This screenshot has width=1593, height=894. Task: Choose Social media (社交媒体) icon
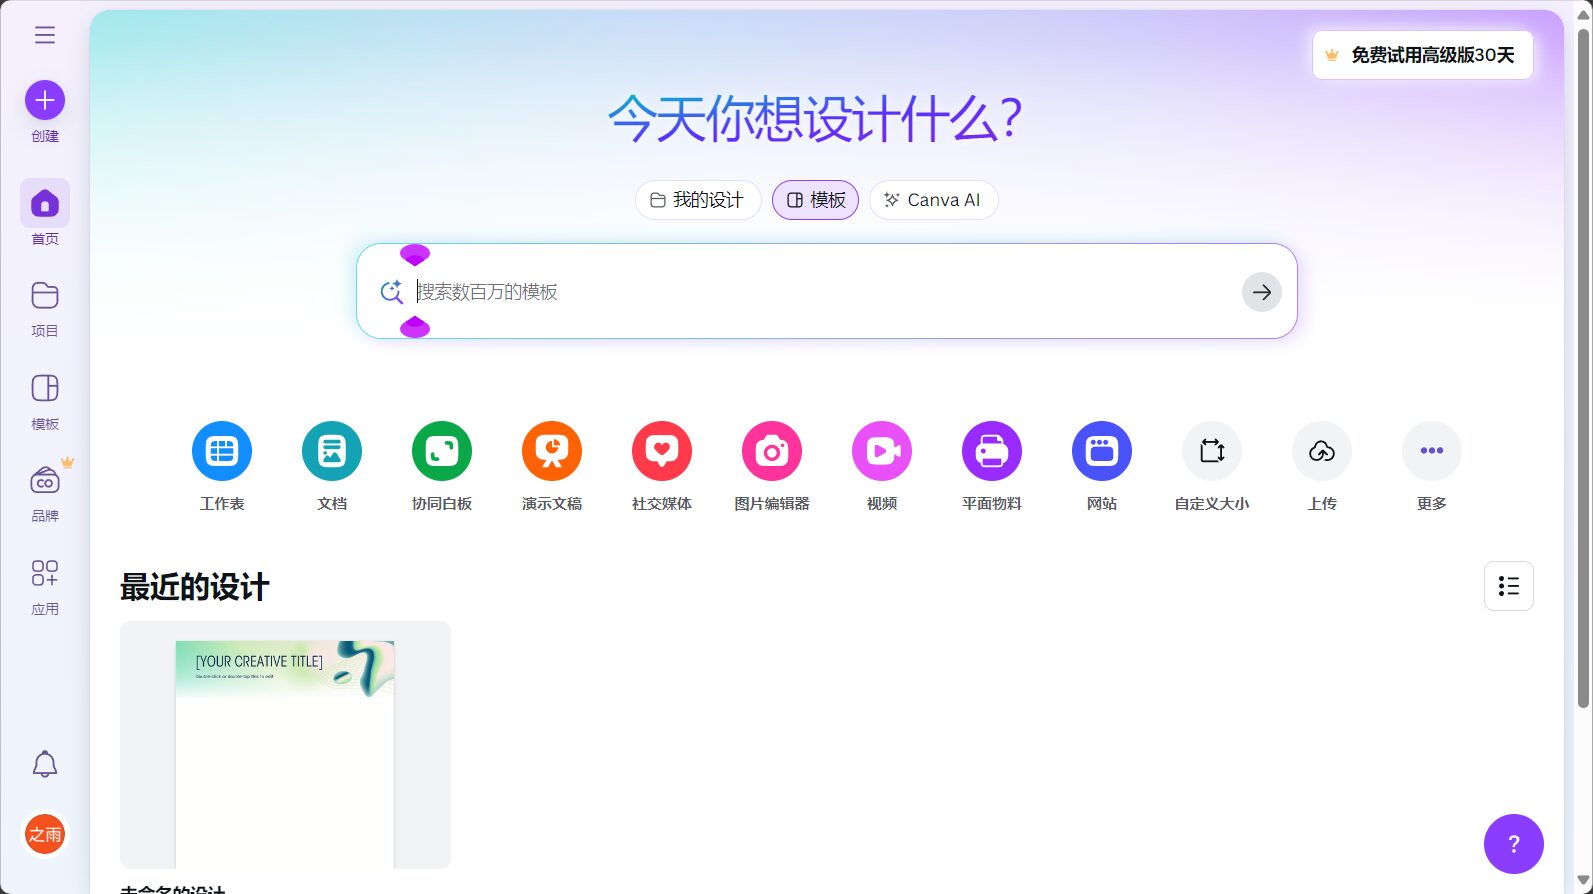pyautogui.click(x=662, y=451)
